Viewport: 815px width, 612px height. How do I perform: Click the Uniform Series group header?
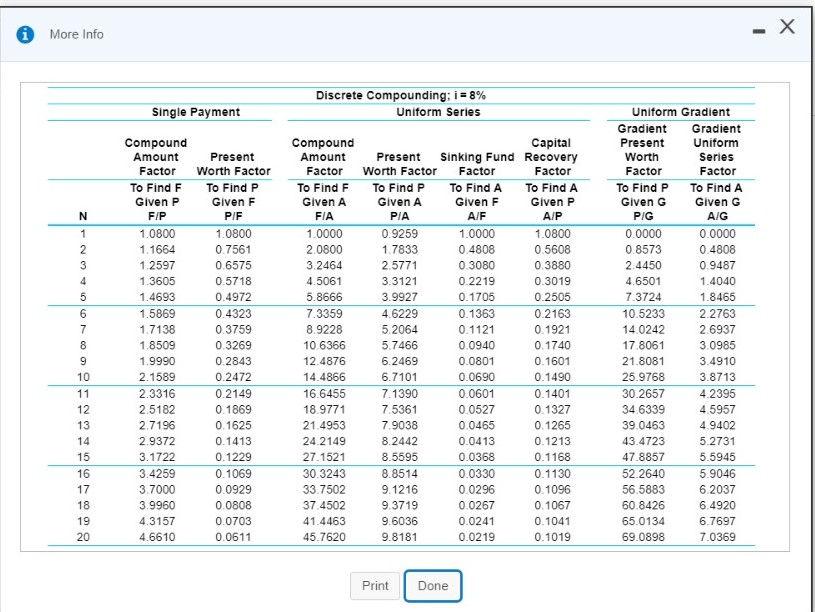click(x=438, y=112)
